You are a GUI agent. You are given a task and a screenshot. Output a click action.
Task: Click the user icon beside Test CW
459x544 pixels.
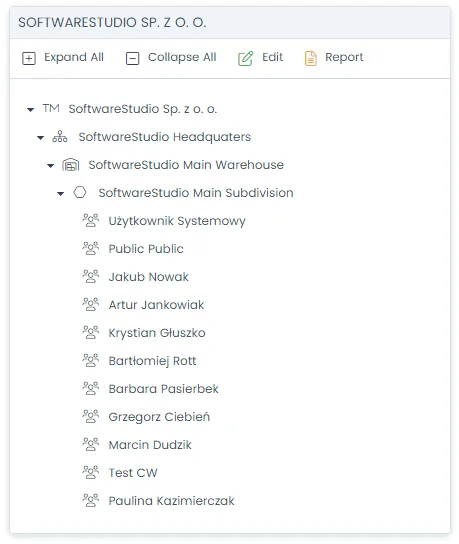tap(91, 473)
